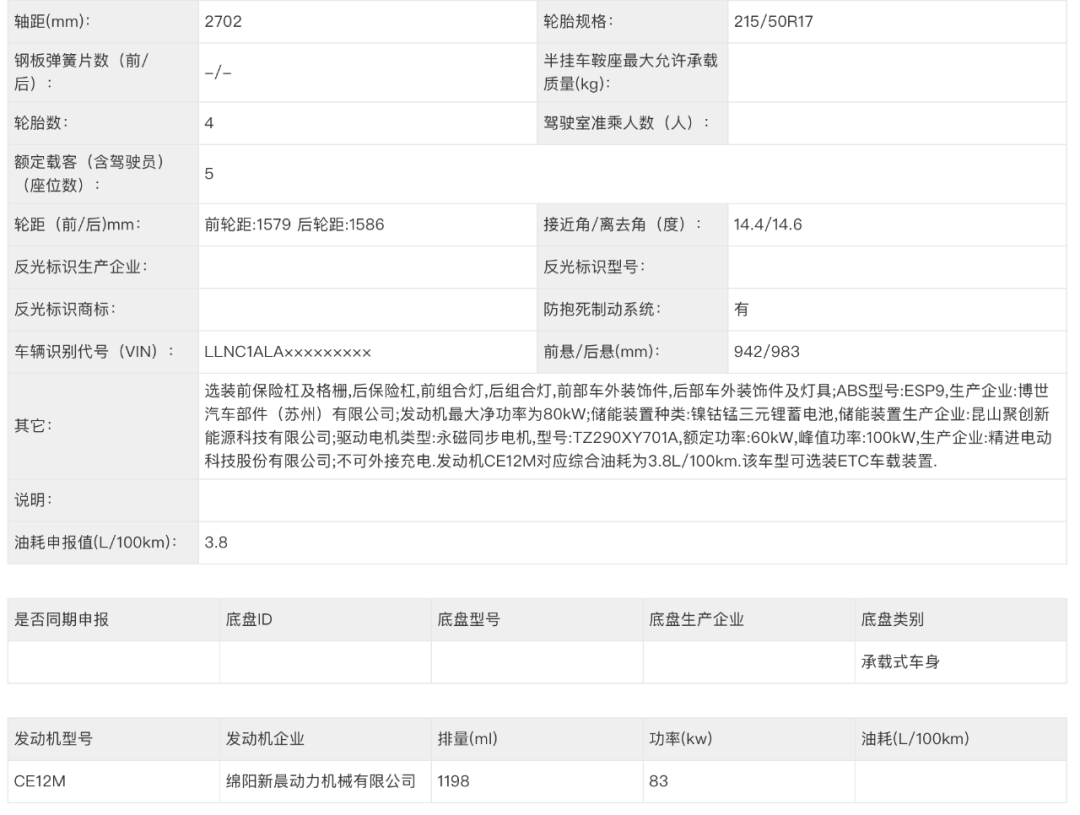The width and height of the screenshot is (1080, 815).
Task: Select the tire count value 4
Action: pyautogui.click(x=209, y=123)
